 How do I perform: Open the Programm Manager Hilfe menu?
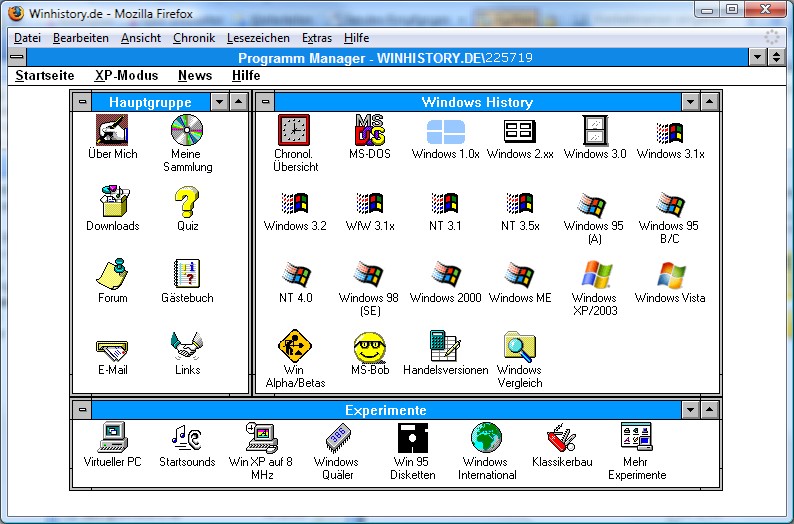[246, 75]
